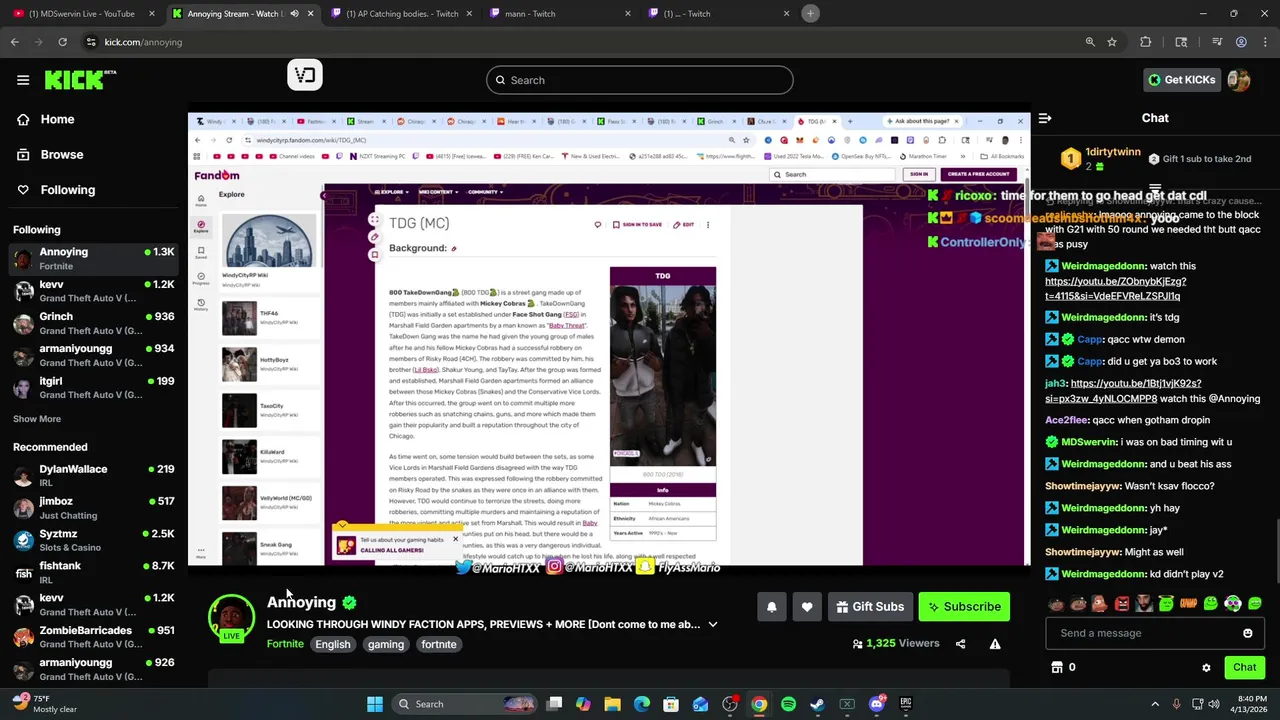Open ZombieBarricades recommended channel
Screen dimensions: 1280x720
94,637
